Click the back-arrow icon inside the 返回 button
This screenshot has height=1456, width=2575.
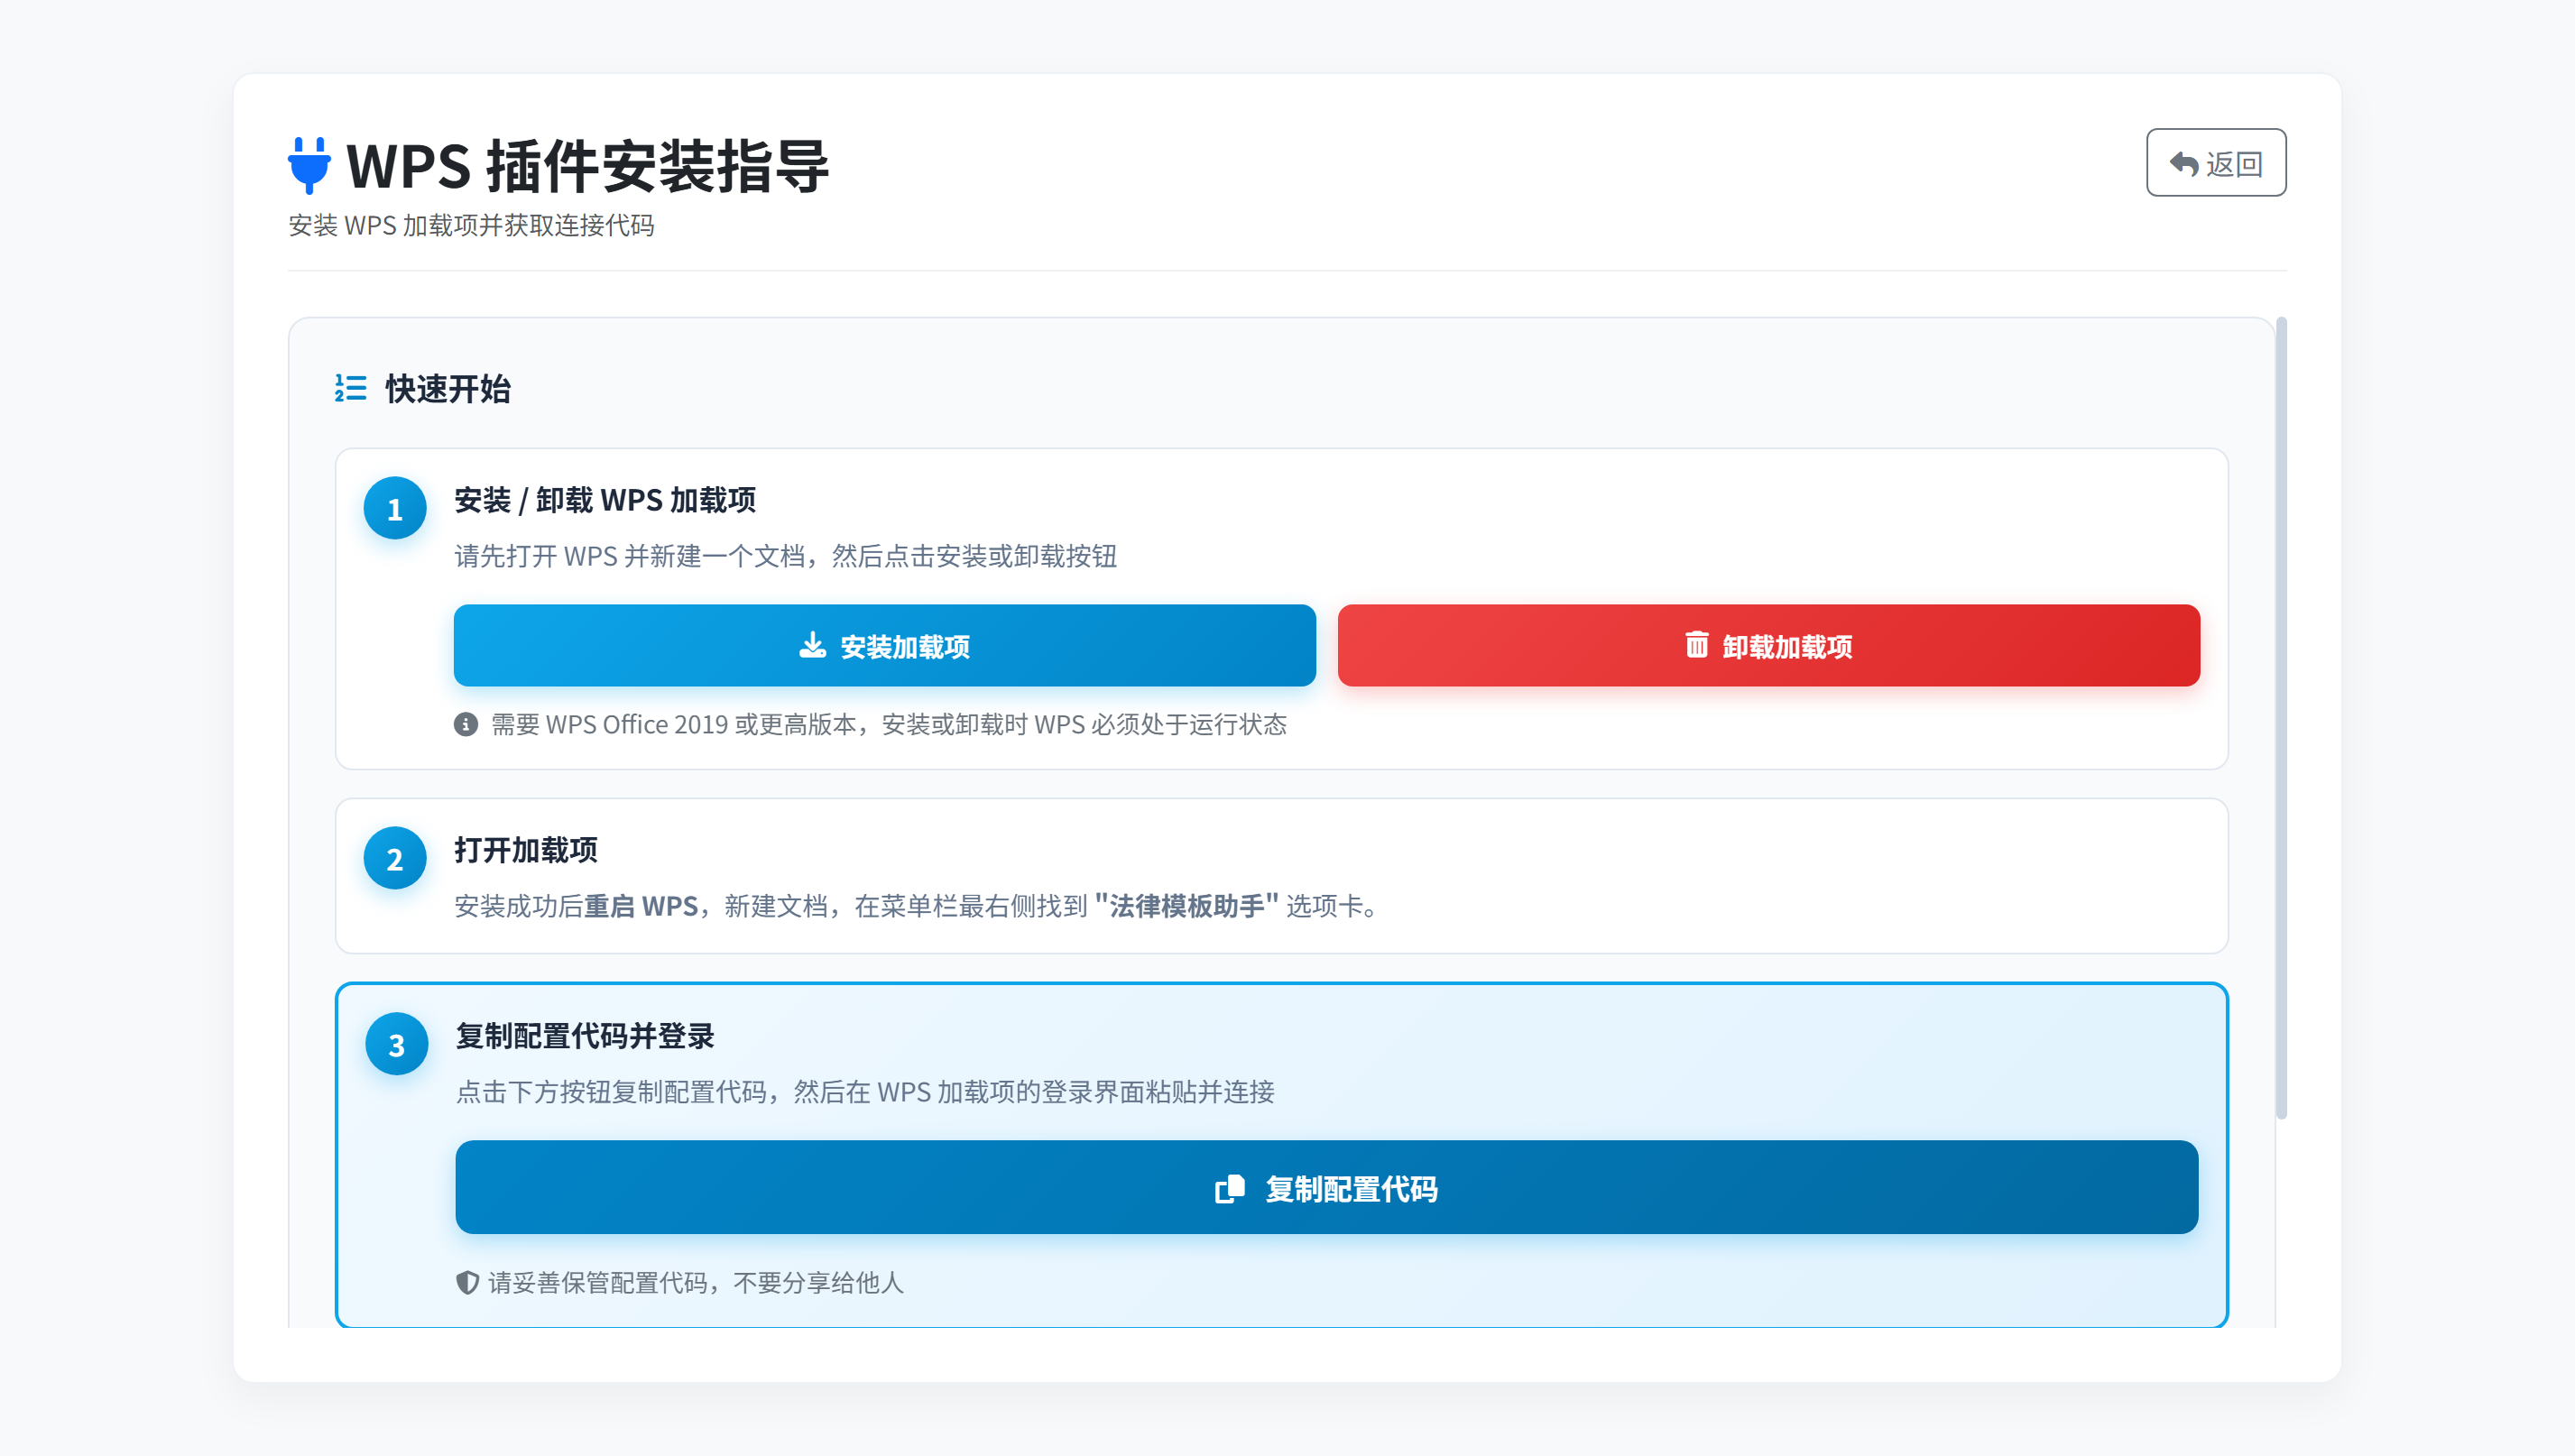[x=2183, y=161]
